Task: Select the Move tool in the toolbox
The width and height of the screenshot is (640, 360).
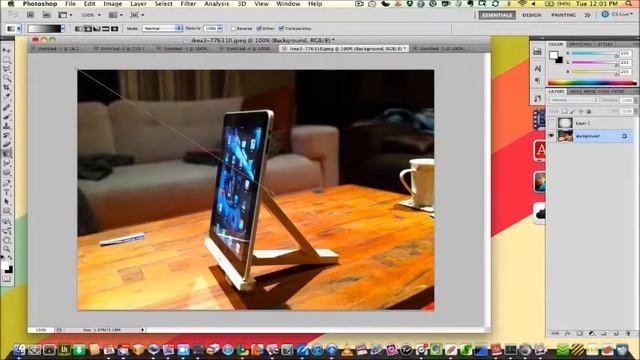Action: [x=7, y=50]
